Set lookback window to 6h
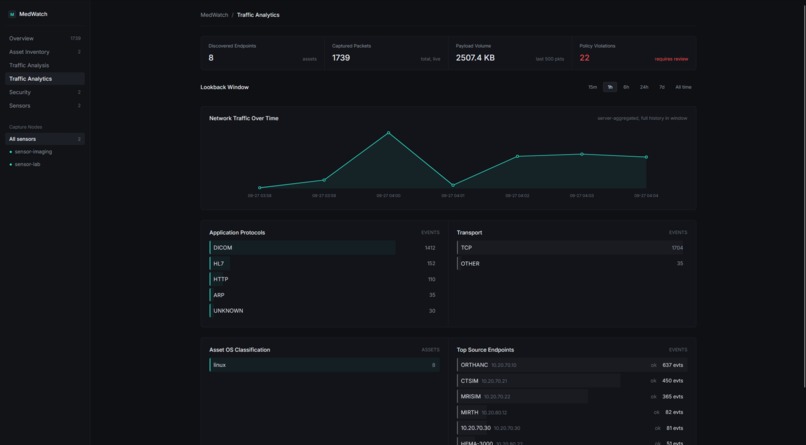 pyautogui.click(x=626, y=87)
